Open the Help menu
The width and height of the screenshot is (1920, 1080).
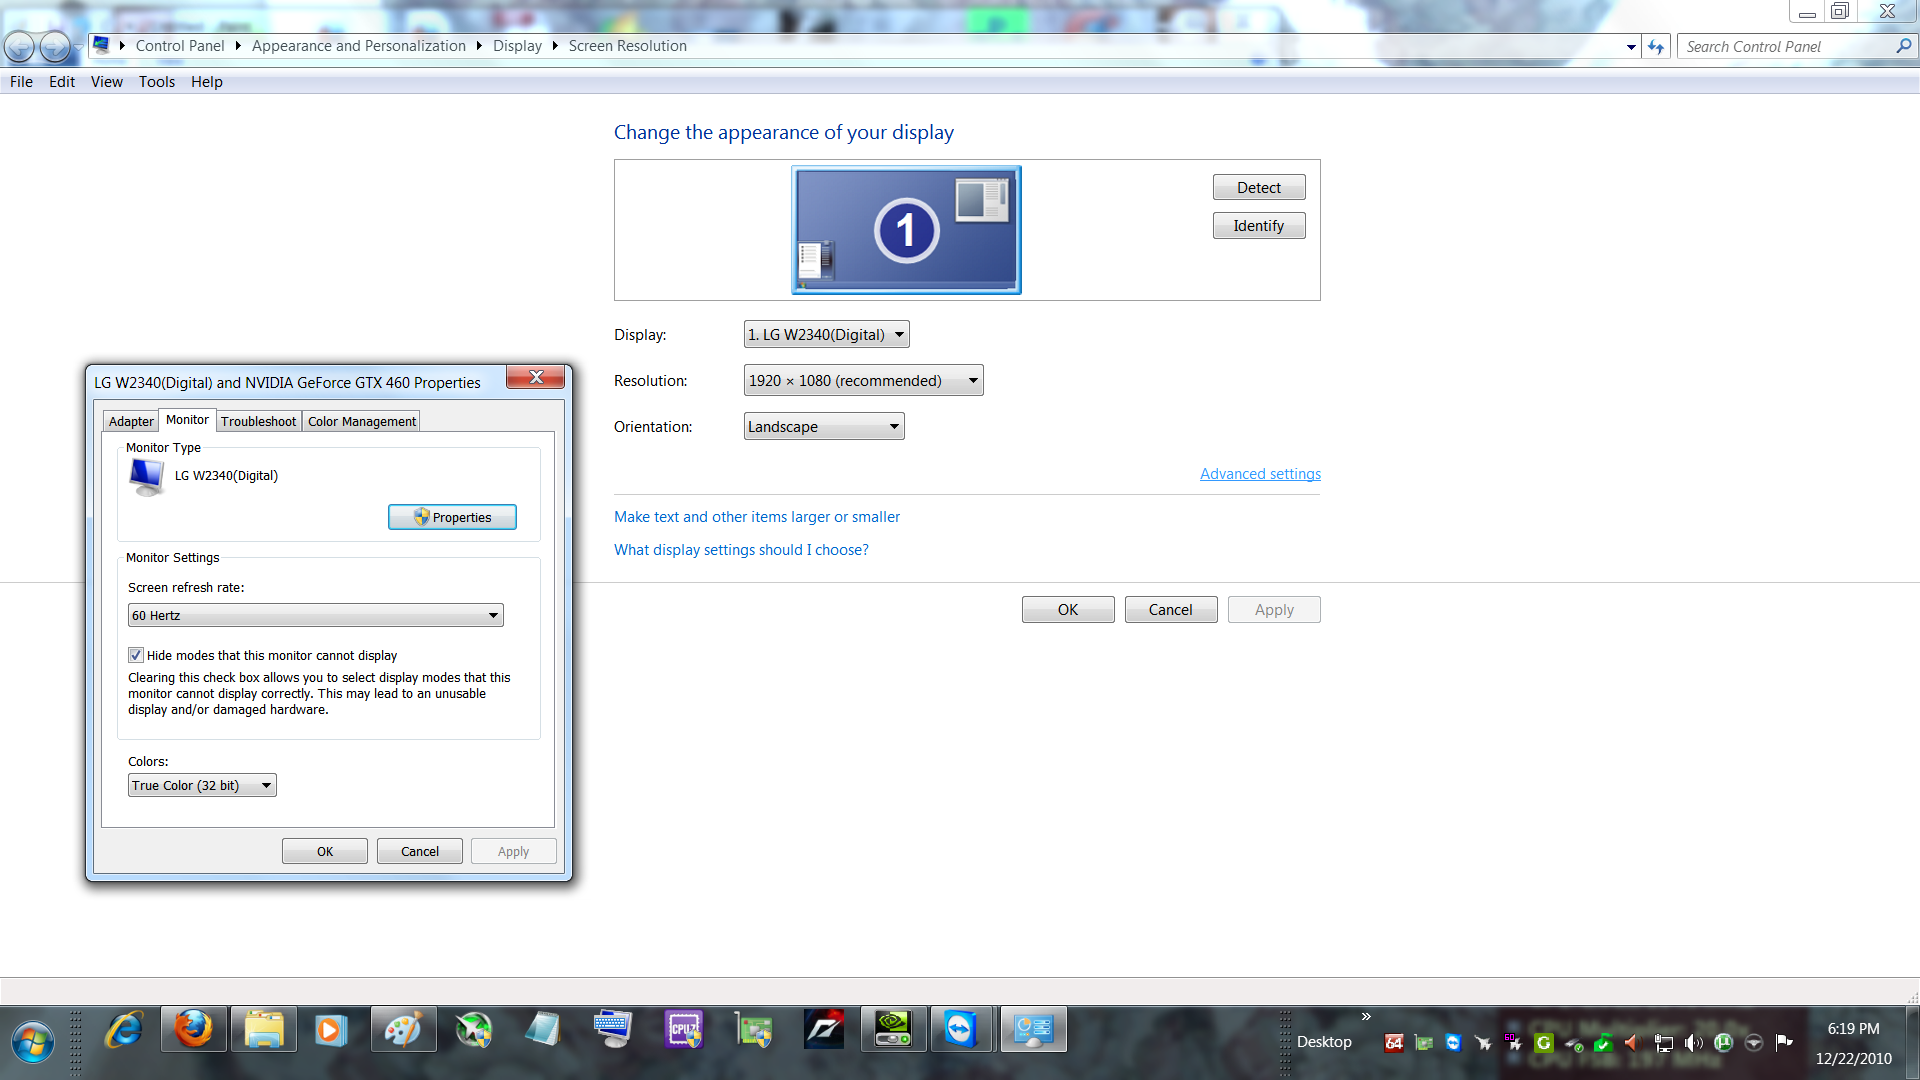pyautogui.click(x=207, y=82)
